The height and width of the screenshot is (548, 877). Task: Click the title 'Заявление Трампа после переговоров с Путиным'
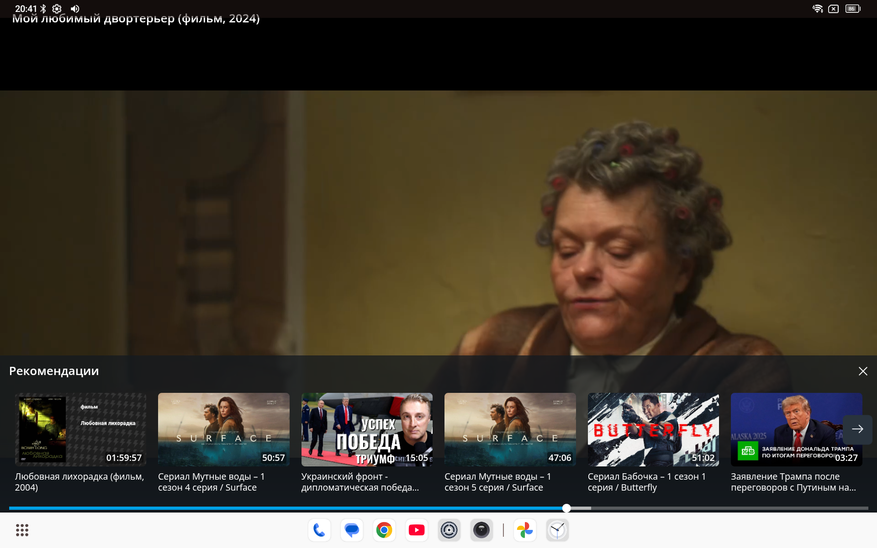pyautogui.click(x=793, y=482)
